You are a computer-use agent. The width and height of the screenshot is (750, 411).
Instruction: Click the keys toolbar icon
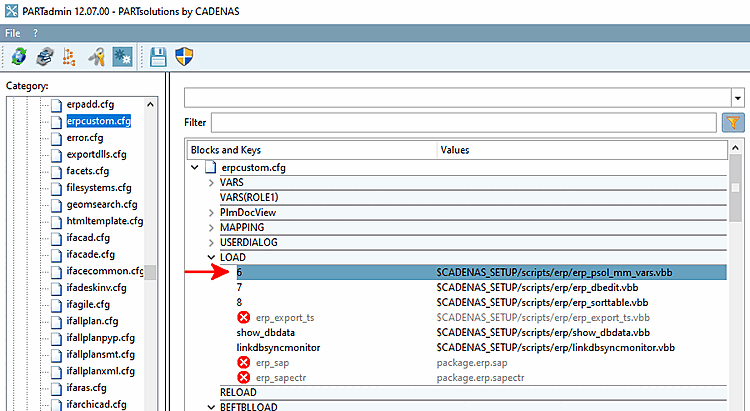[96, 56]
